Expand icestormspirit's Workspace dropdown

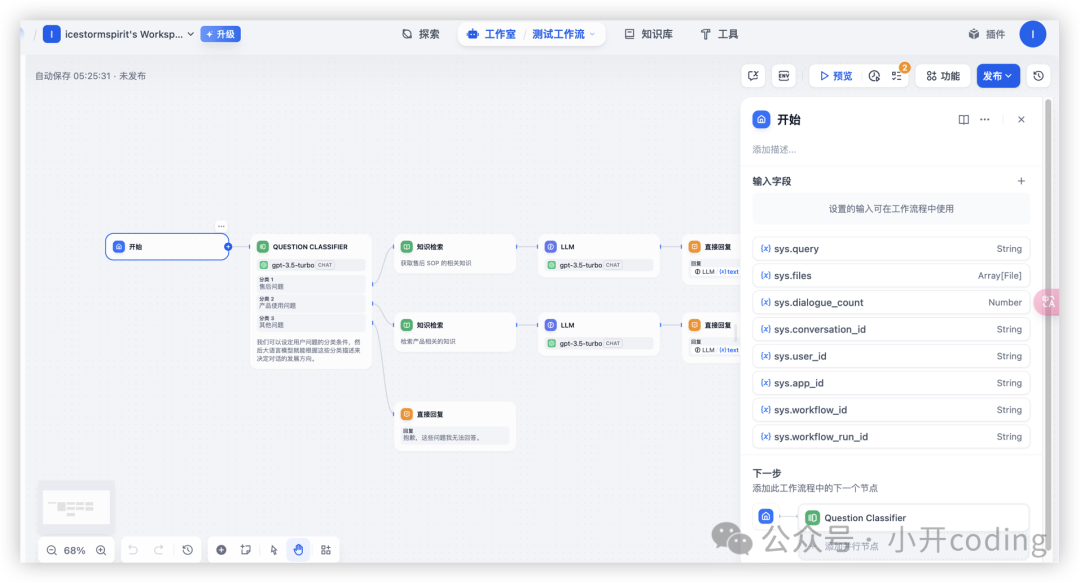pyautogui.click(x=118, y=34)
